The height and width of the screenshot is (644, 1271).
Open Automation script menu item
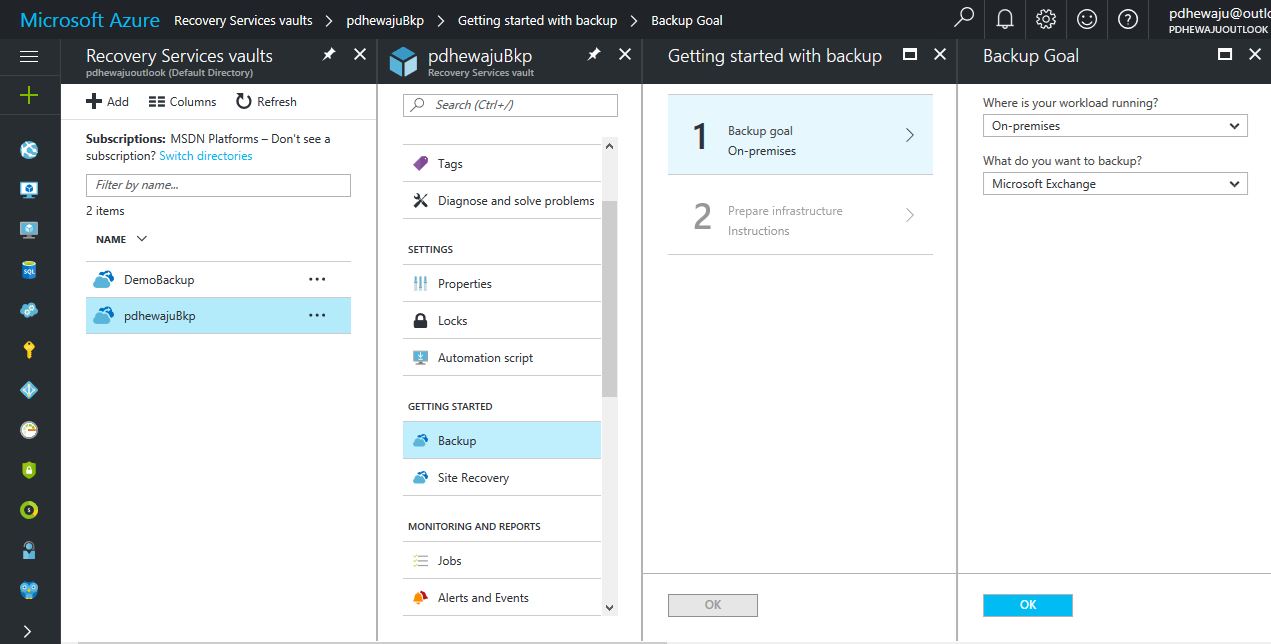click(502, 358)
